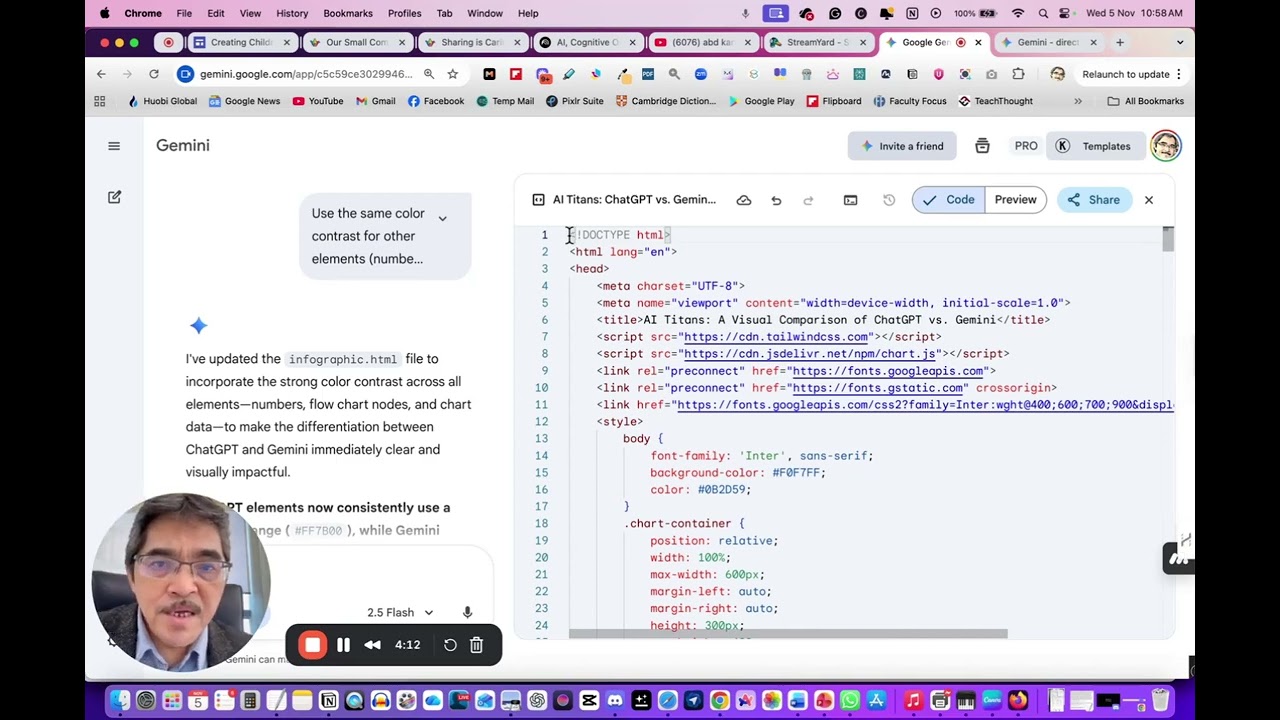Open the canvas console icon
Screen dimensions: 1280x720
coord(850,200)
